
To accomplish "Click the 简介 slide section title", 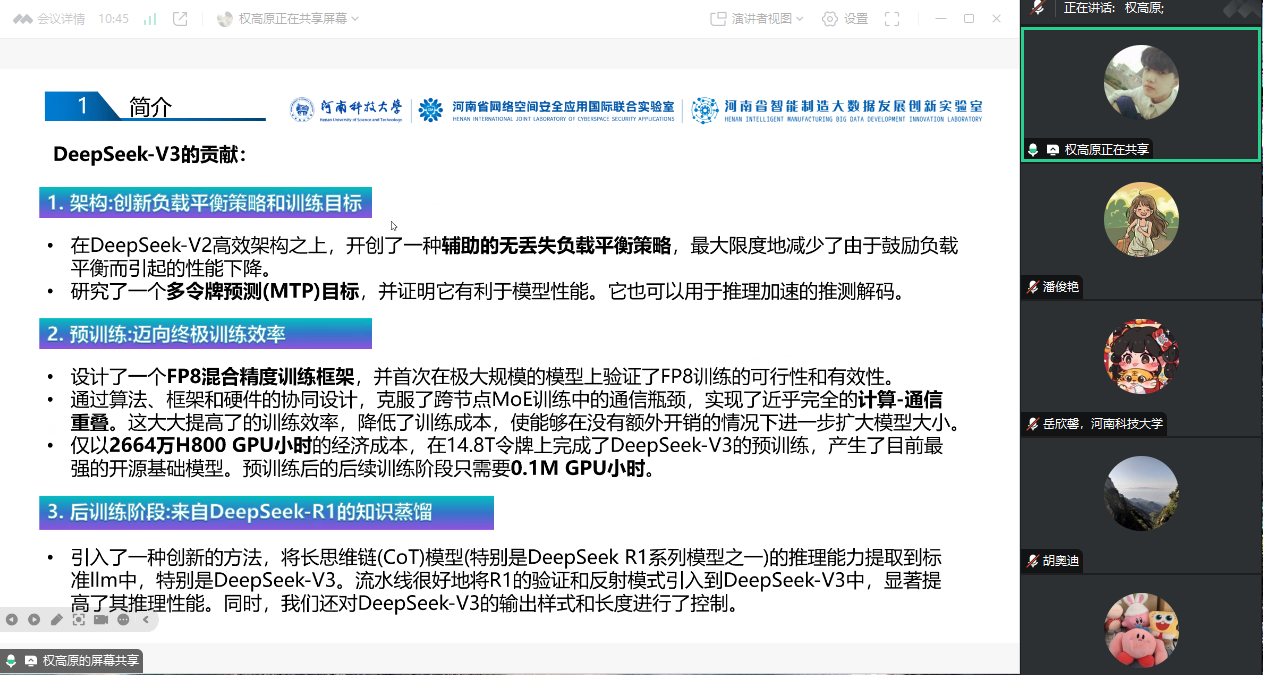I will 151,107.
